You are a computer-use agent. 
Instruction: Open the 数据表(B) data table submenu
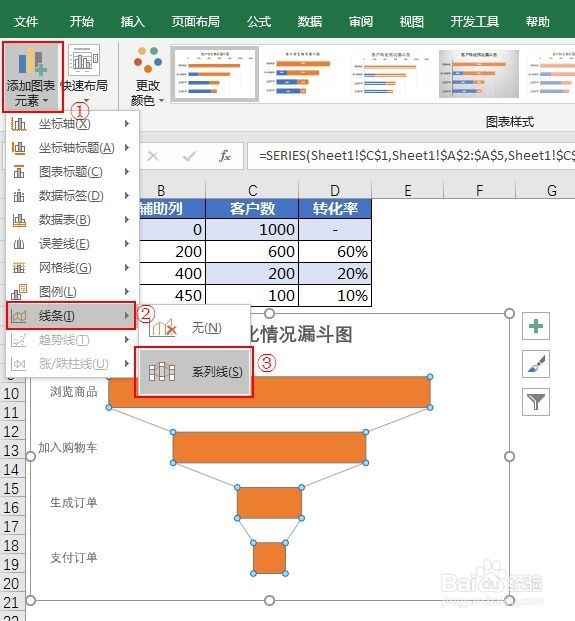(x=72, y=219)
